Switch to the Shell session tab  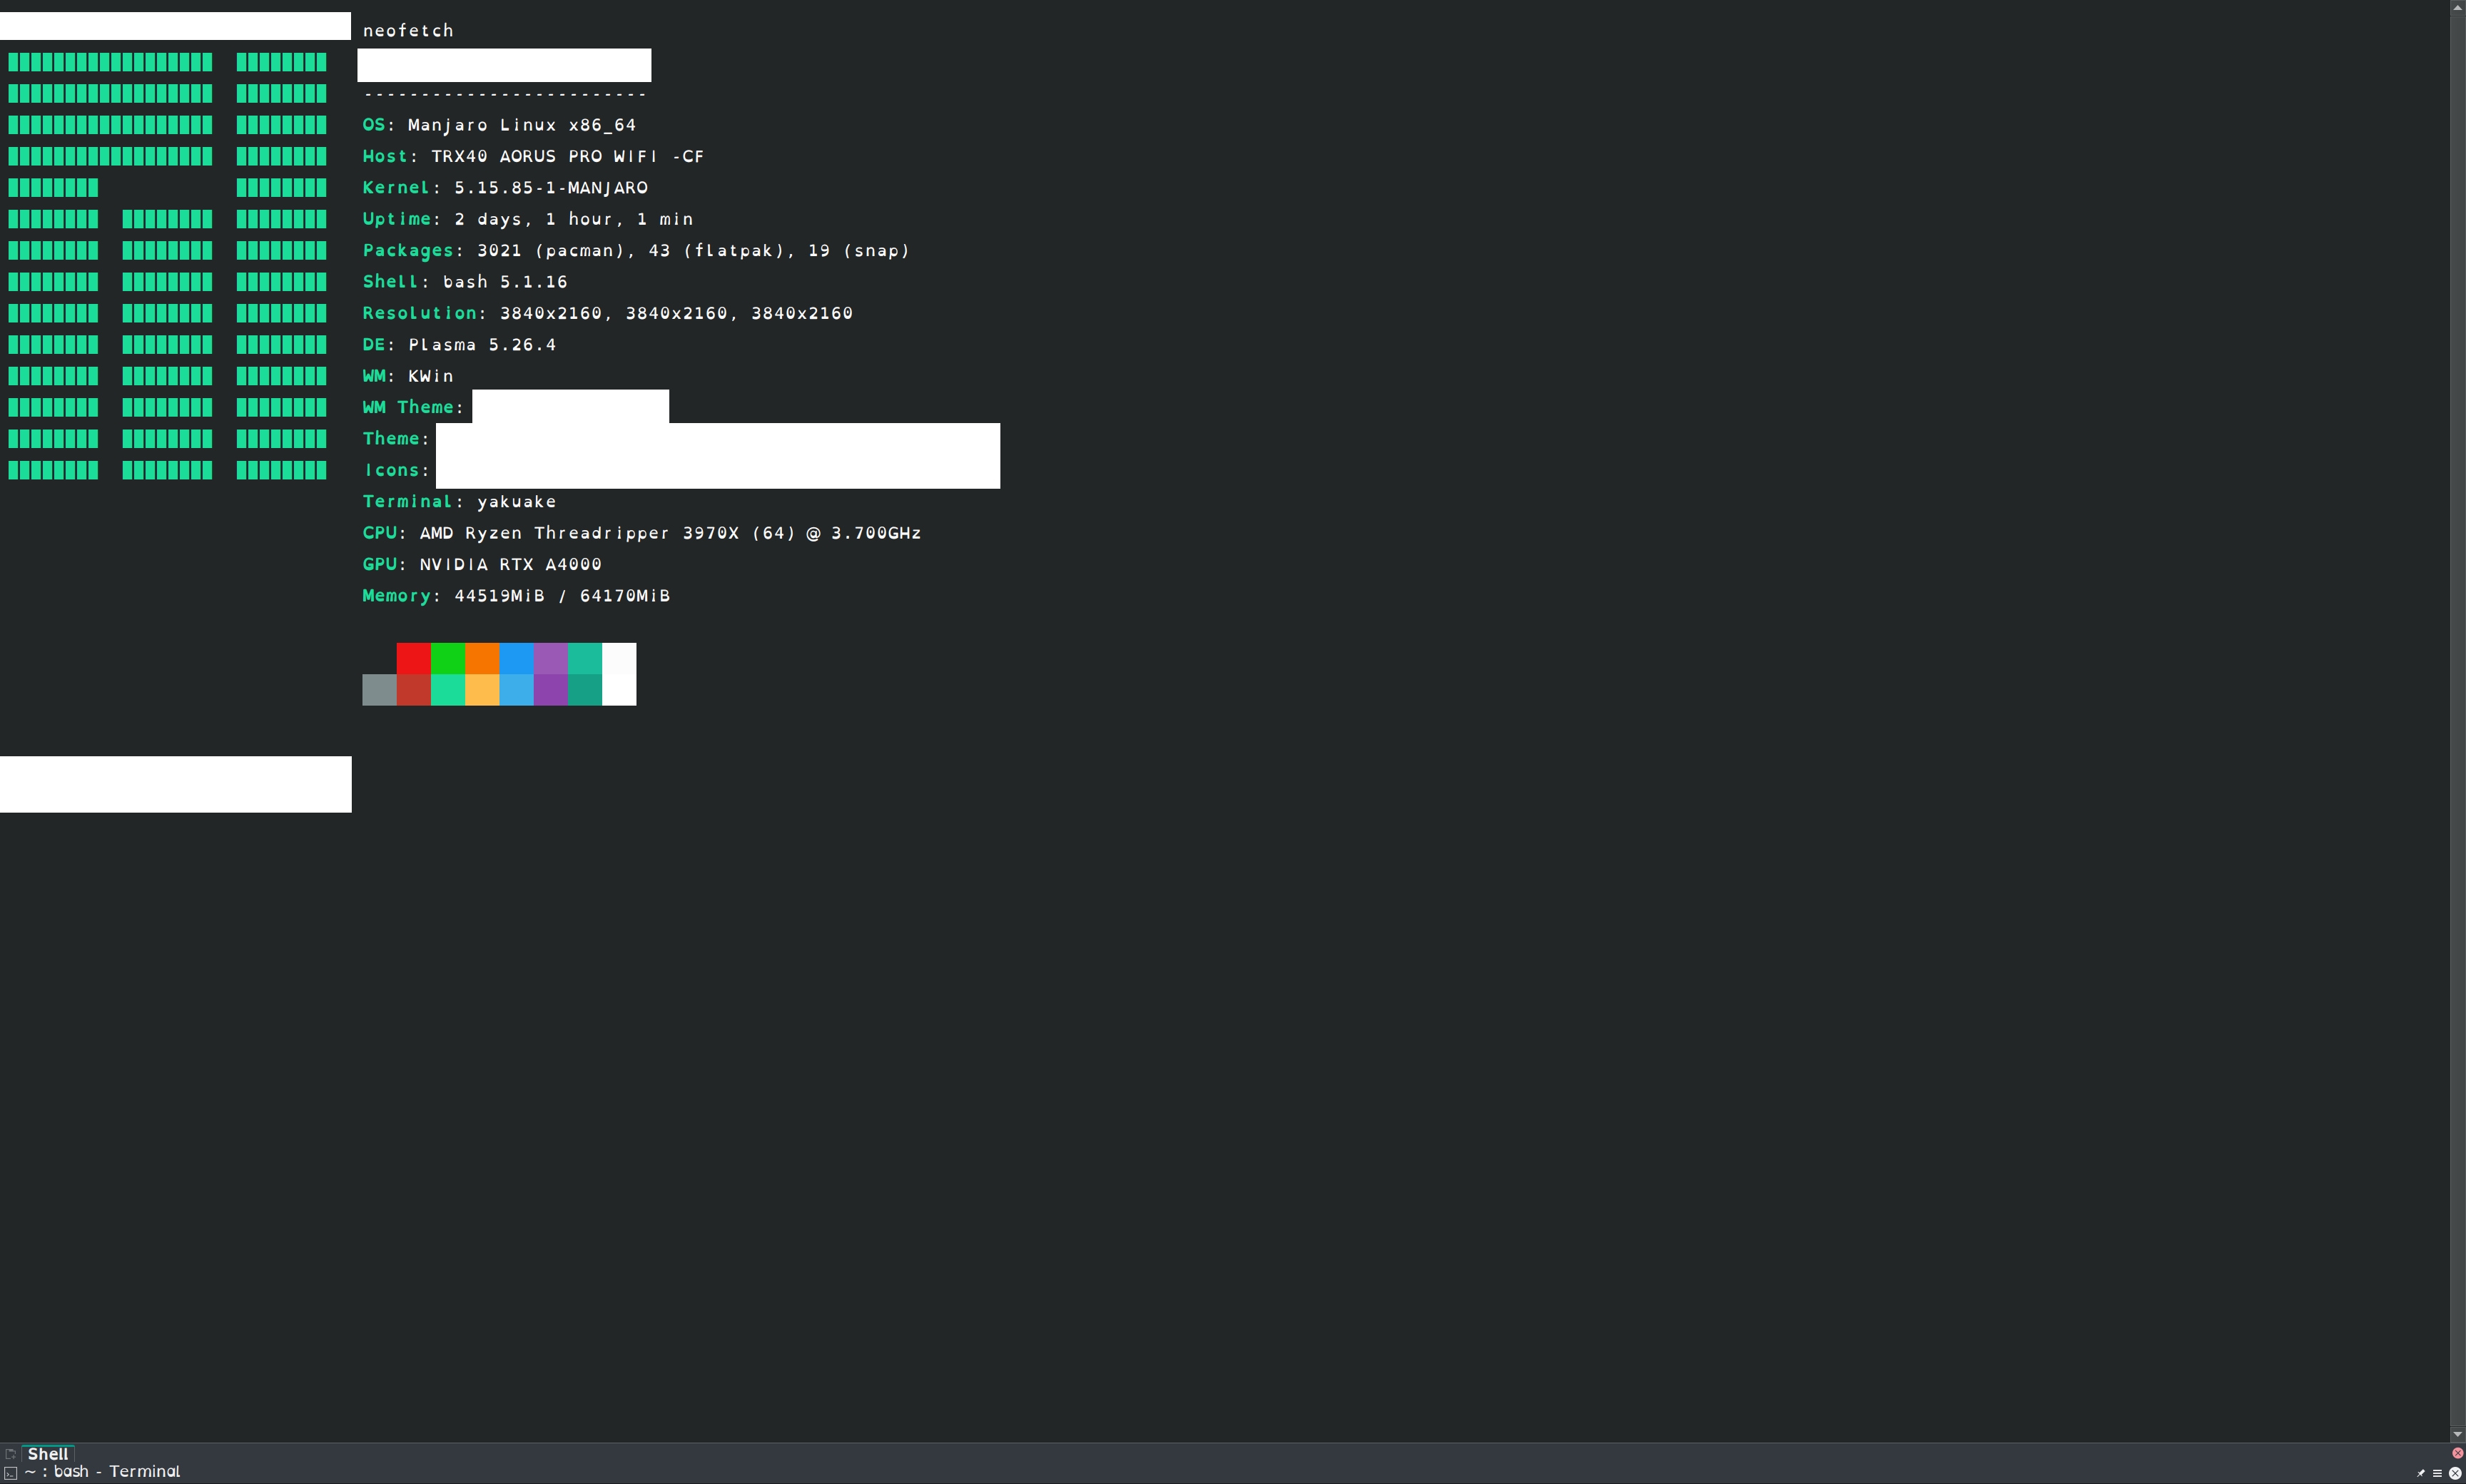point(48,1454)
